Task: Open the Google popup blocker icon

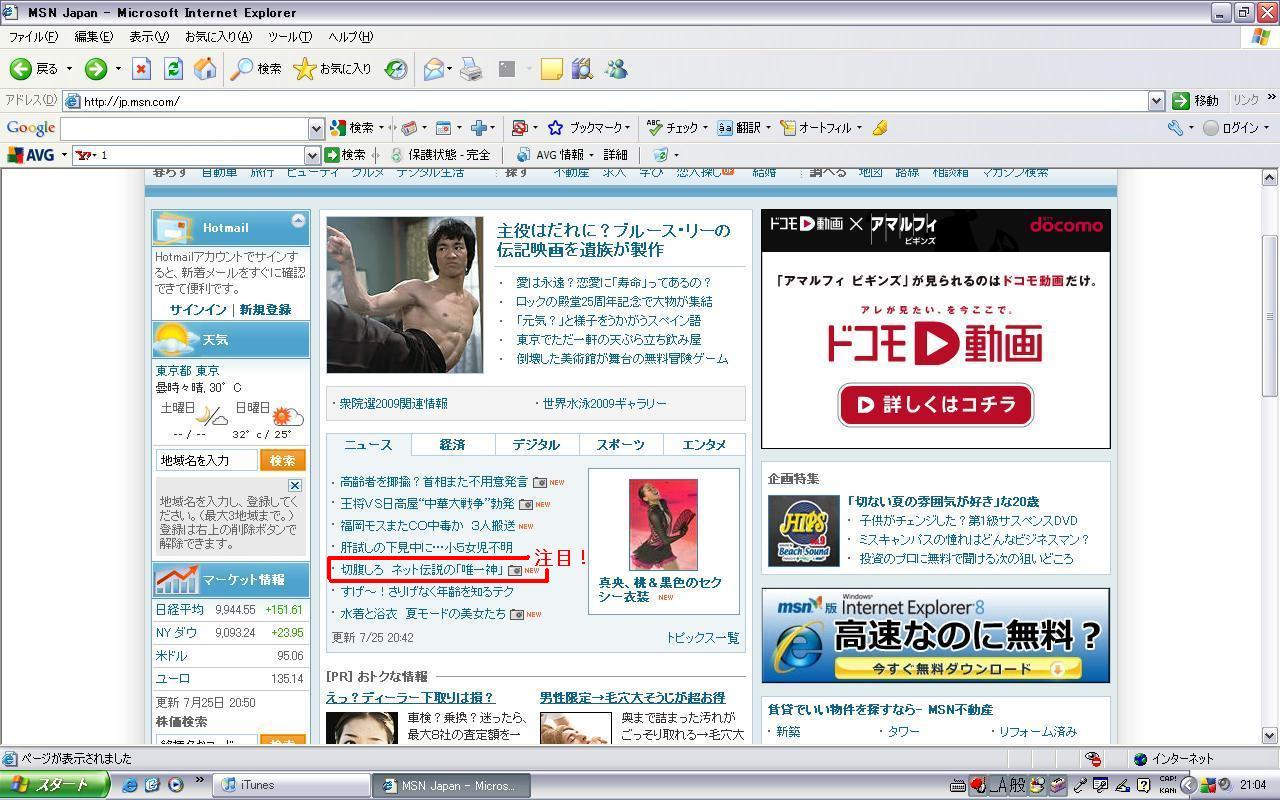Action: [519, 128]
